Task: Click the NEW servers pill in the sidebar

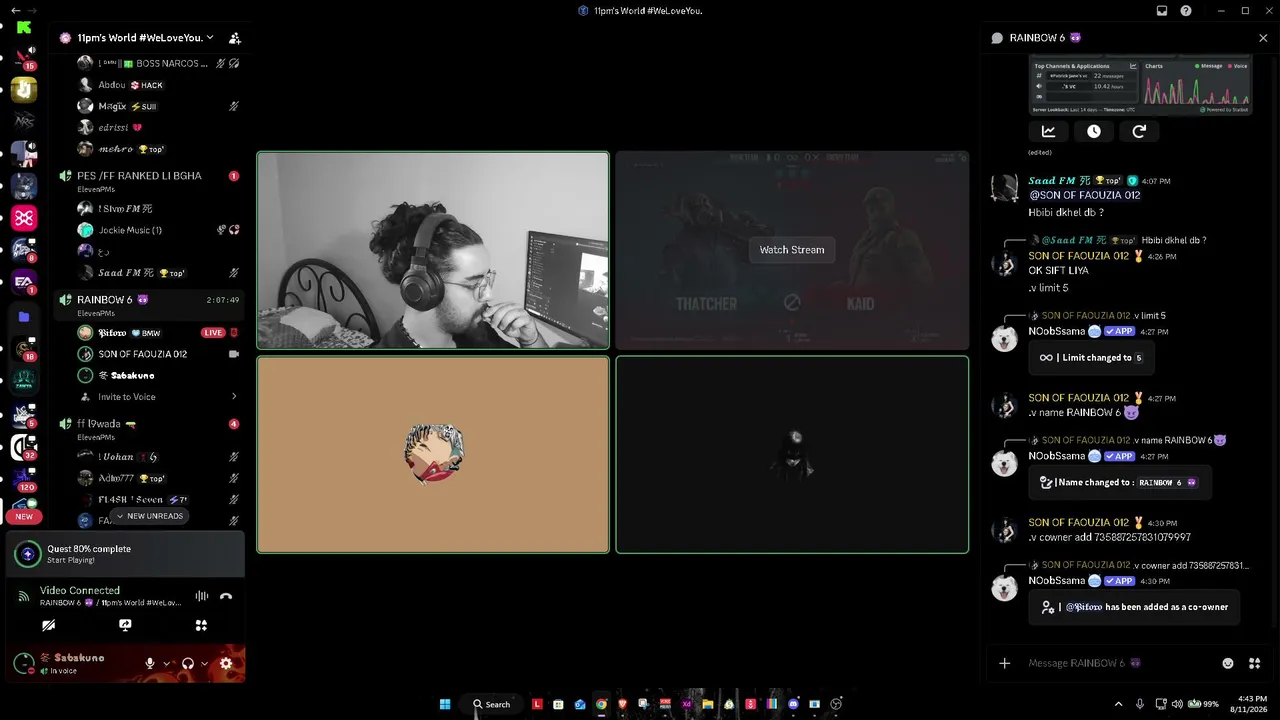Action: pos(24,517)
